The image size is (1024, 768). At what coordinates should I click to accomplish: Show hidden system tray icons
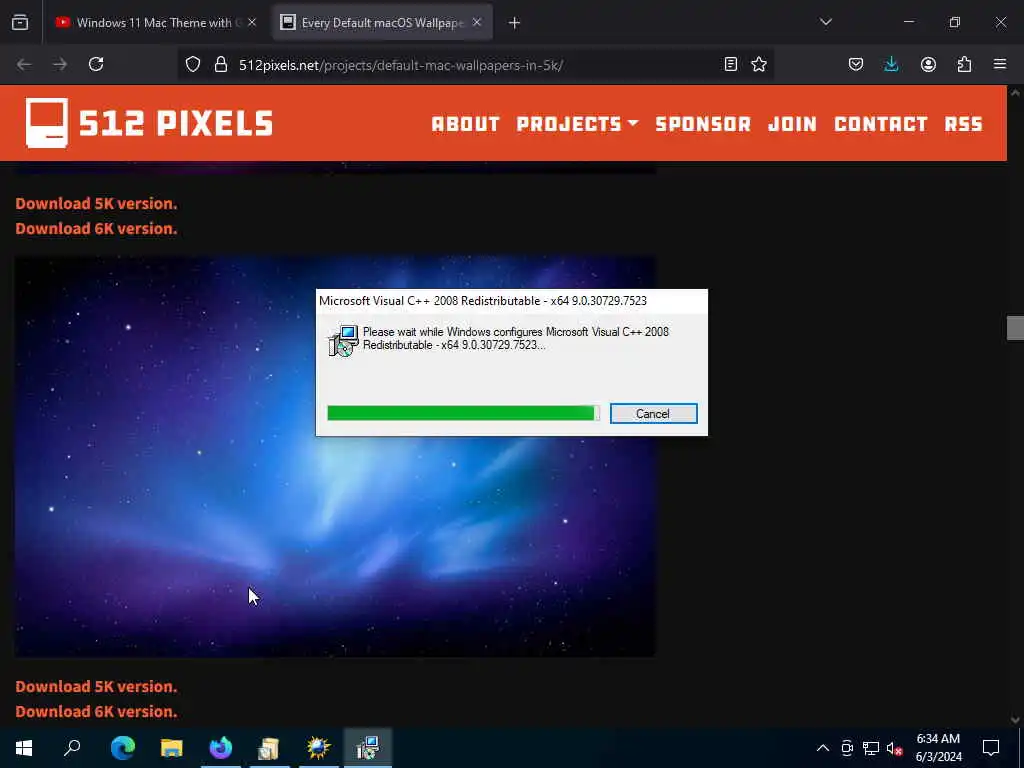click(x=823, y=748)
